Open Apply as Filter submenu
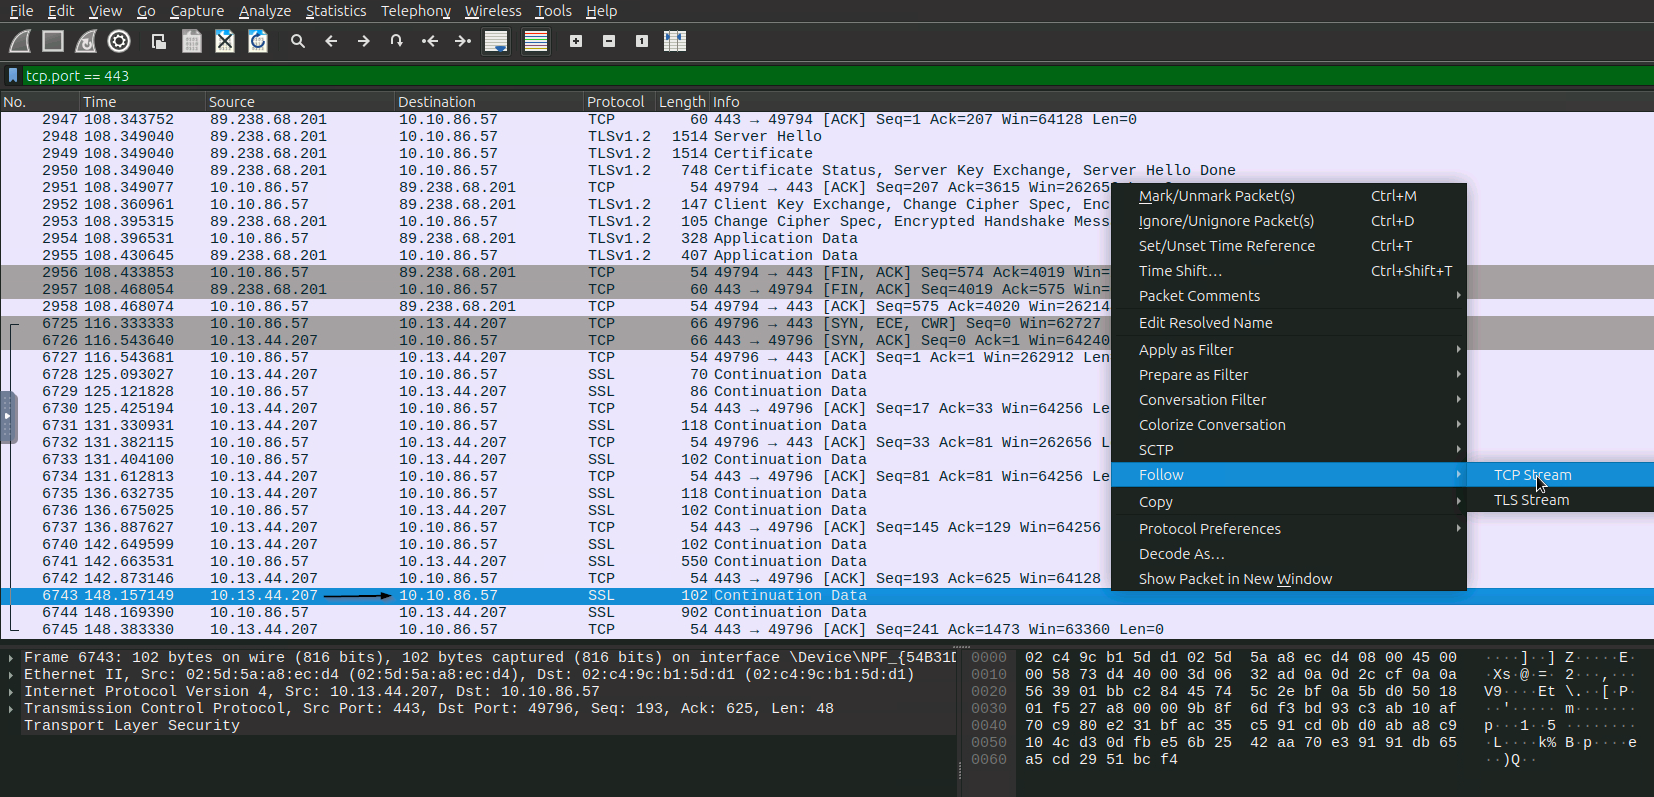Viewport: 1654px width, 797px height. [1186, 350]
